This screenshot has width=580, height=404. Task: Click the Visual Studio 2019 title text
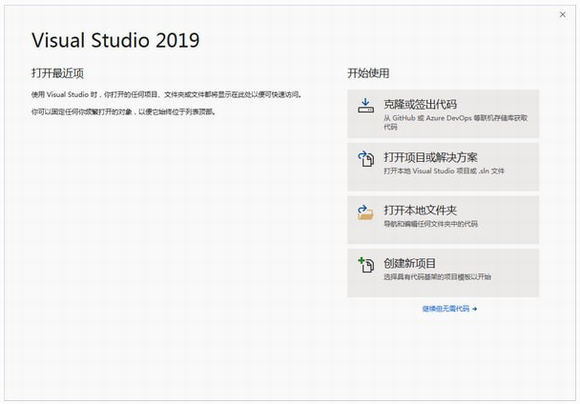[x=116, y=40]
